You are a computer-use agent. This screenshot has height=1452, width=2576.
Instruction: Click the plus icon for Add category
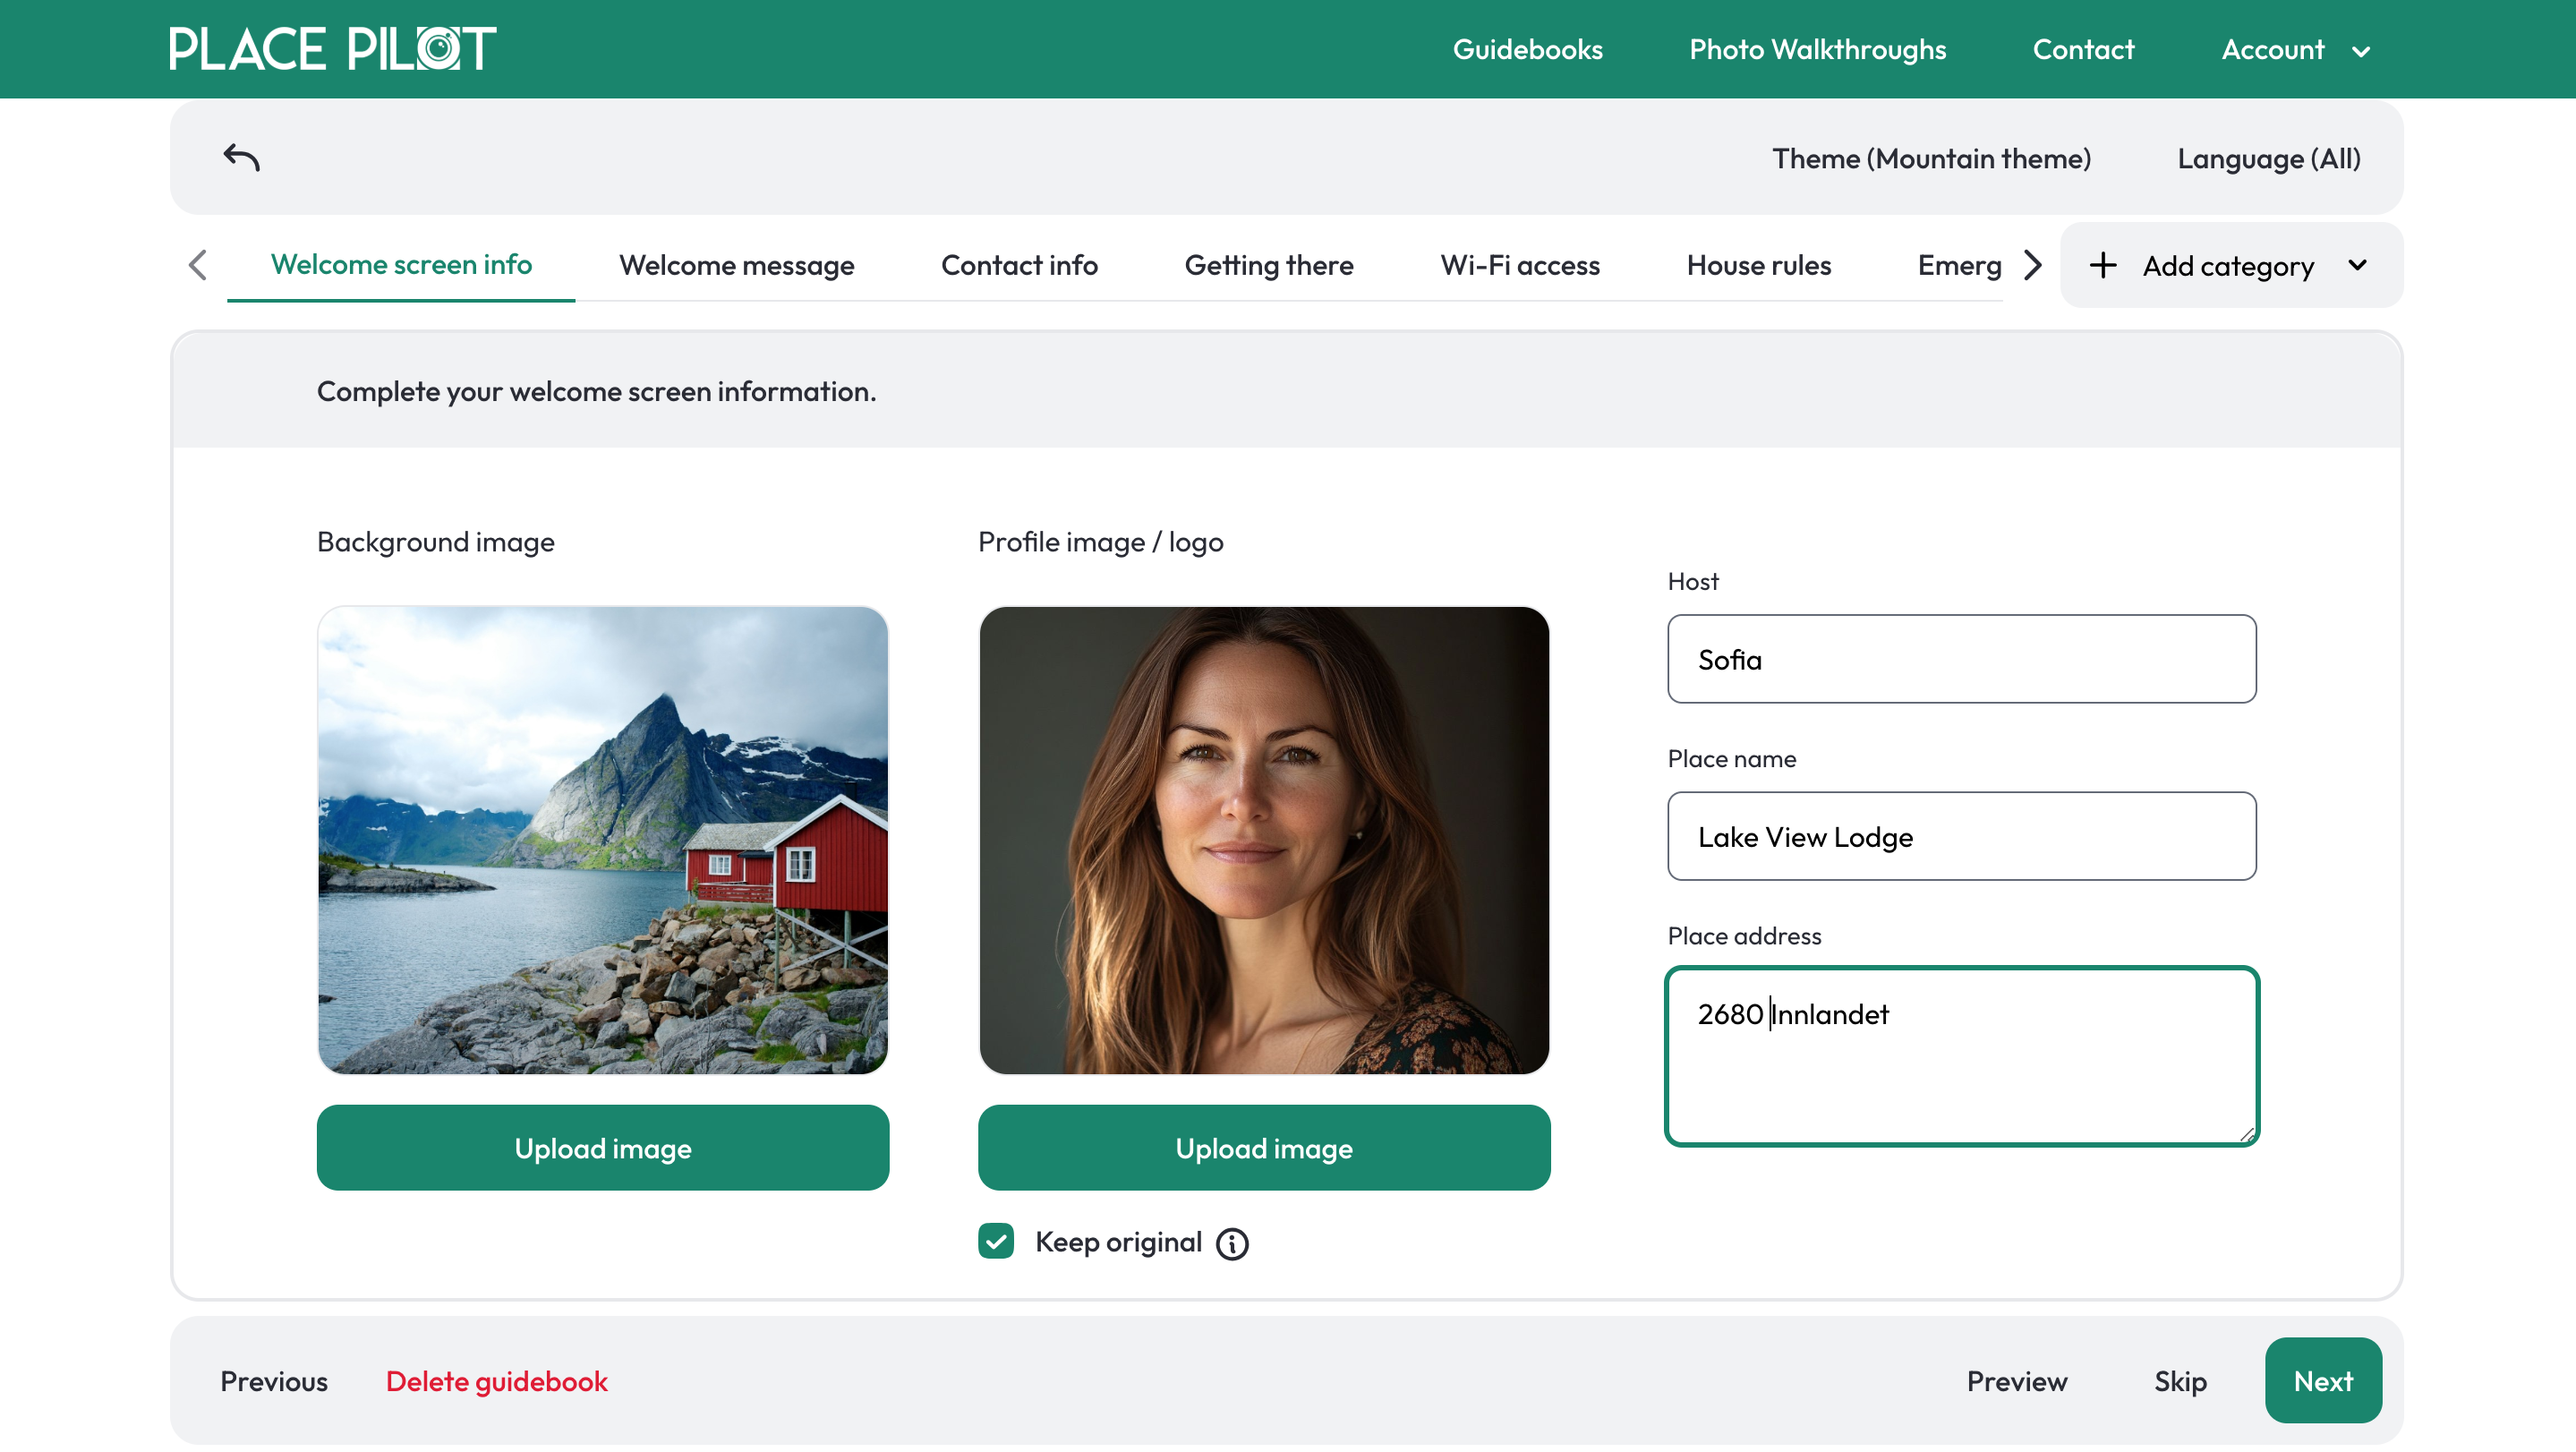[x=2103, y=265]
